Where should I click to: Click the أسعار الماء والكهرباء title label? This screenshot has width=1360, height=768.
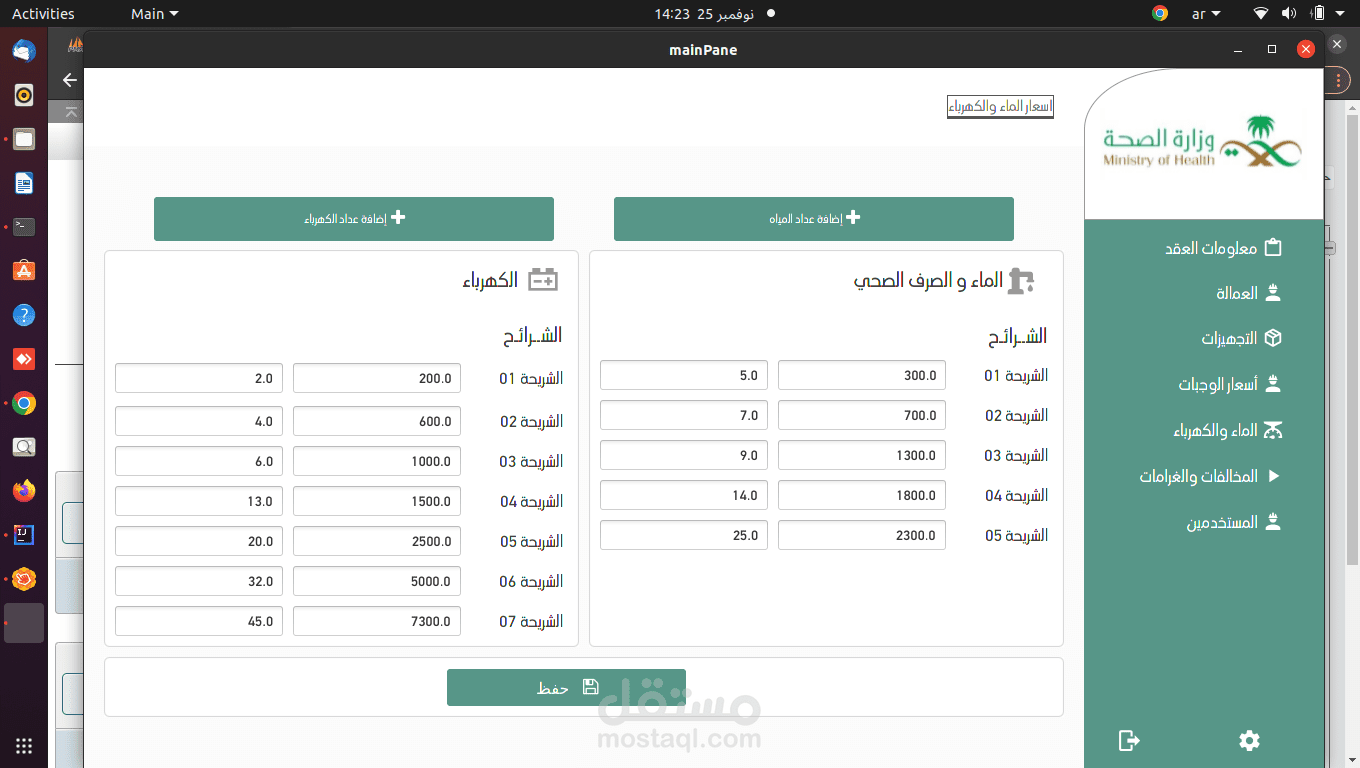coord(1000,106)
